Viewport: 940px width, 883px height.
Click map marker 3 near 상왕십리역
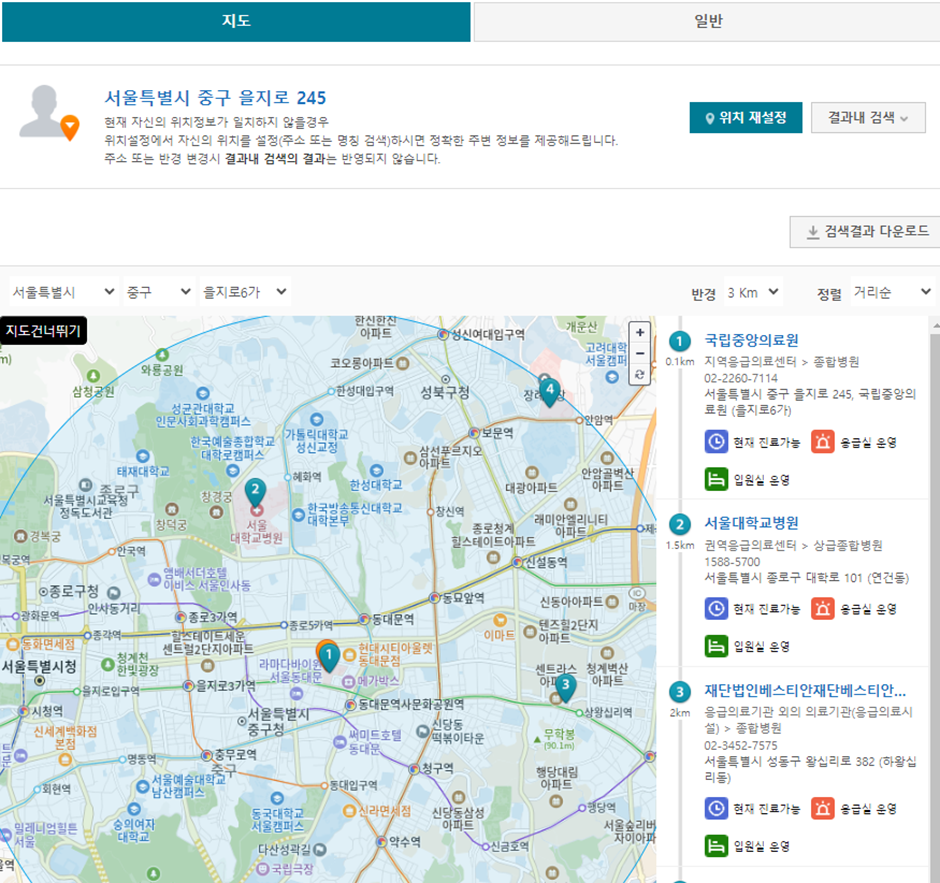tap(565, 687)
